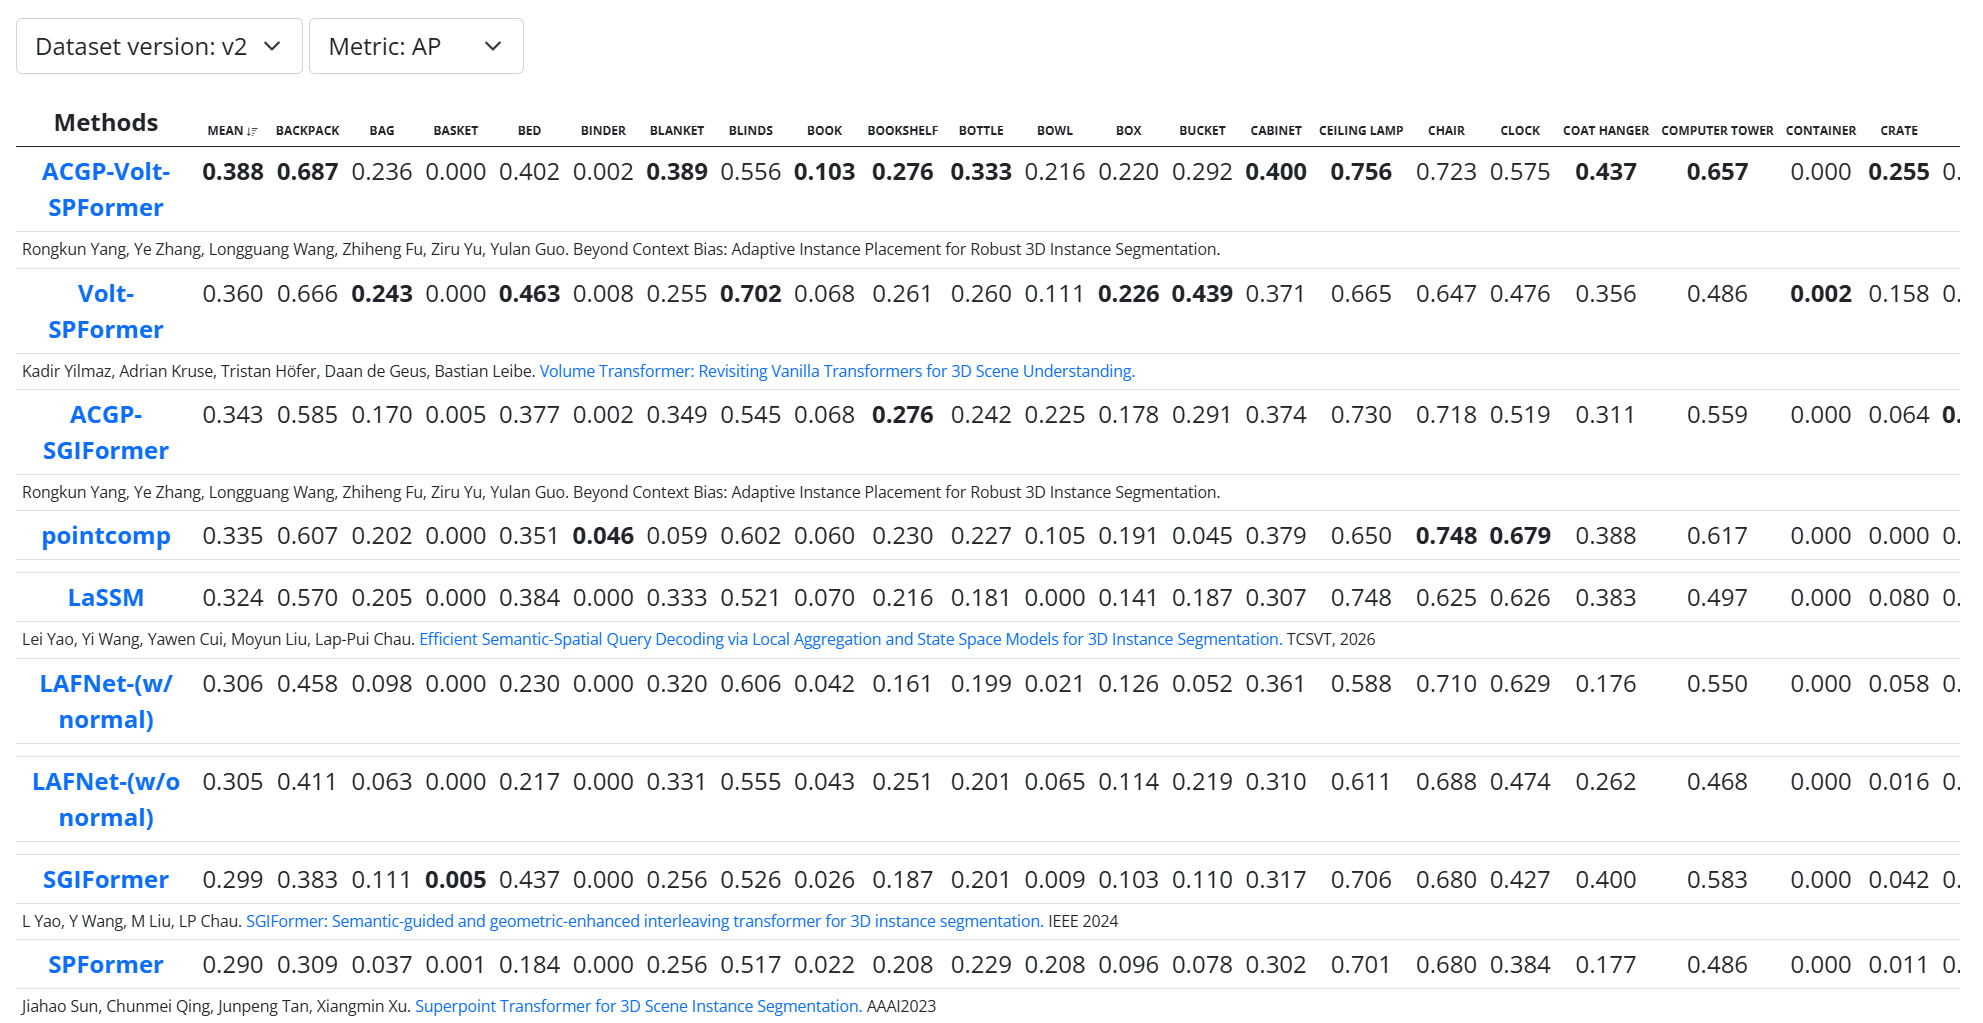Open ACGP-SGIFormer method entry
The height and width of the screenshot is (1023, 1983).
point(106,432)
